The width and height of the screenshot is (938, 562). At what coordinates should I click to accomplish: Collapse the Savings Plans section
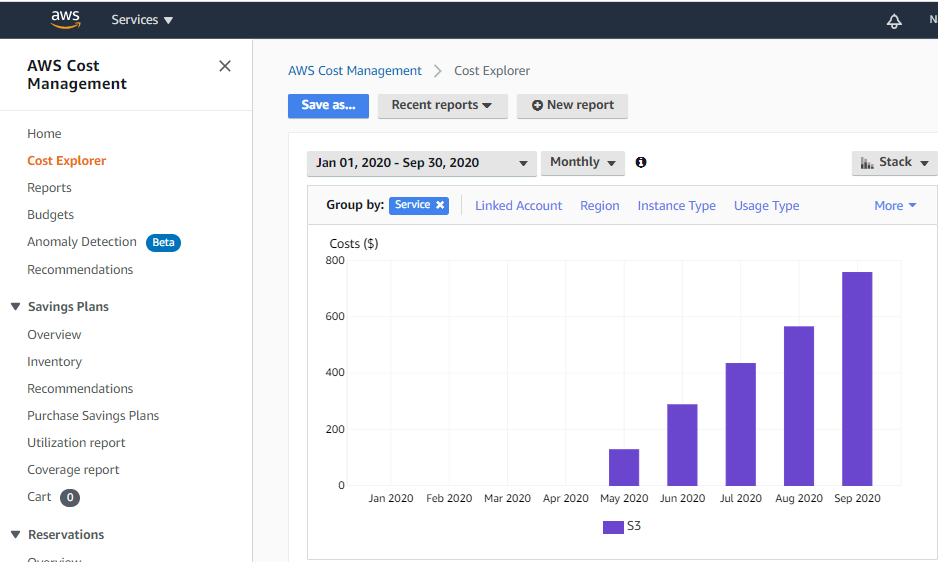[x=16, y=306]
